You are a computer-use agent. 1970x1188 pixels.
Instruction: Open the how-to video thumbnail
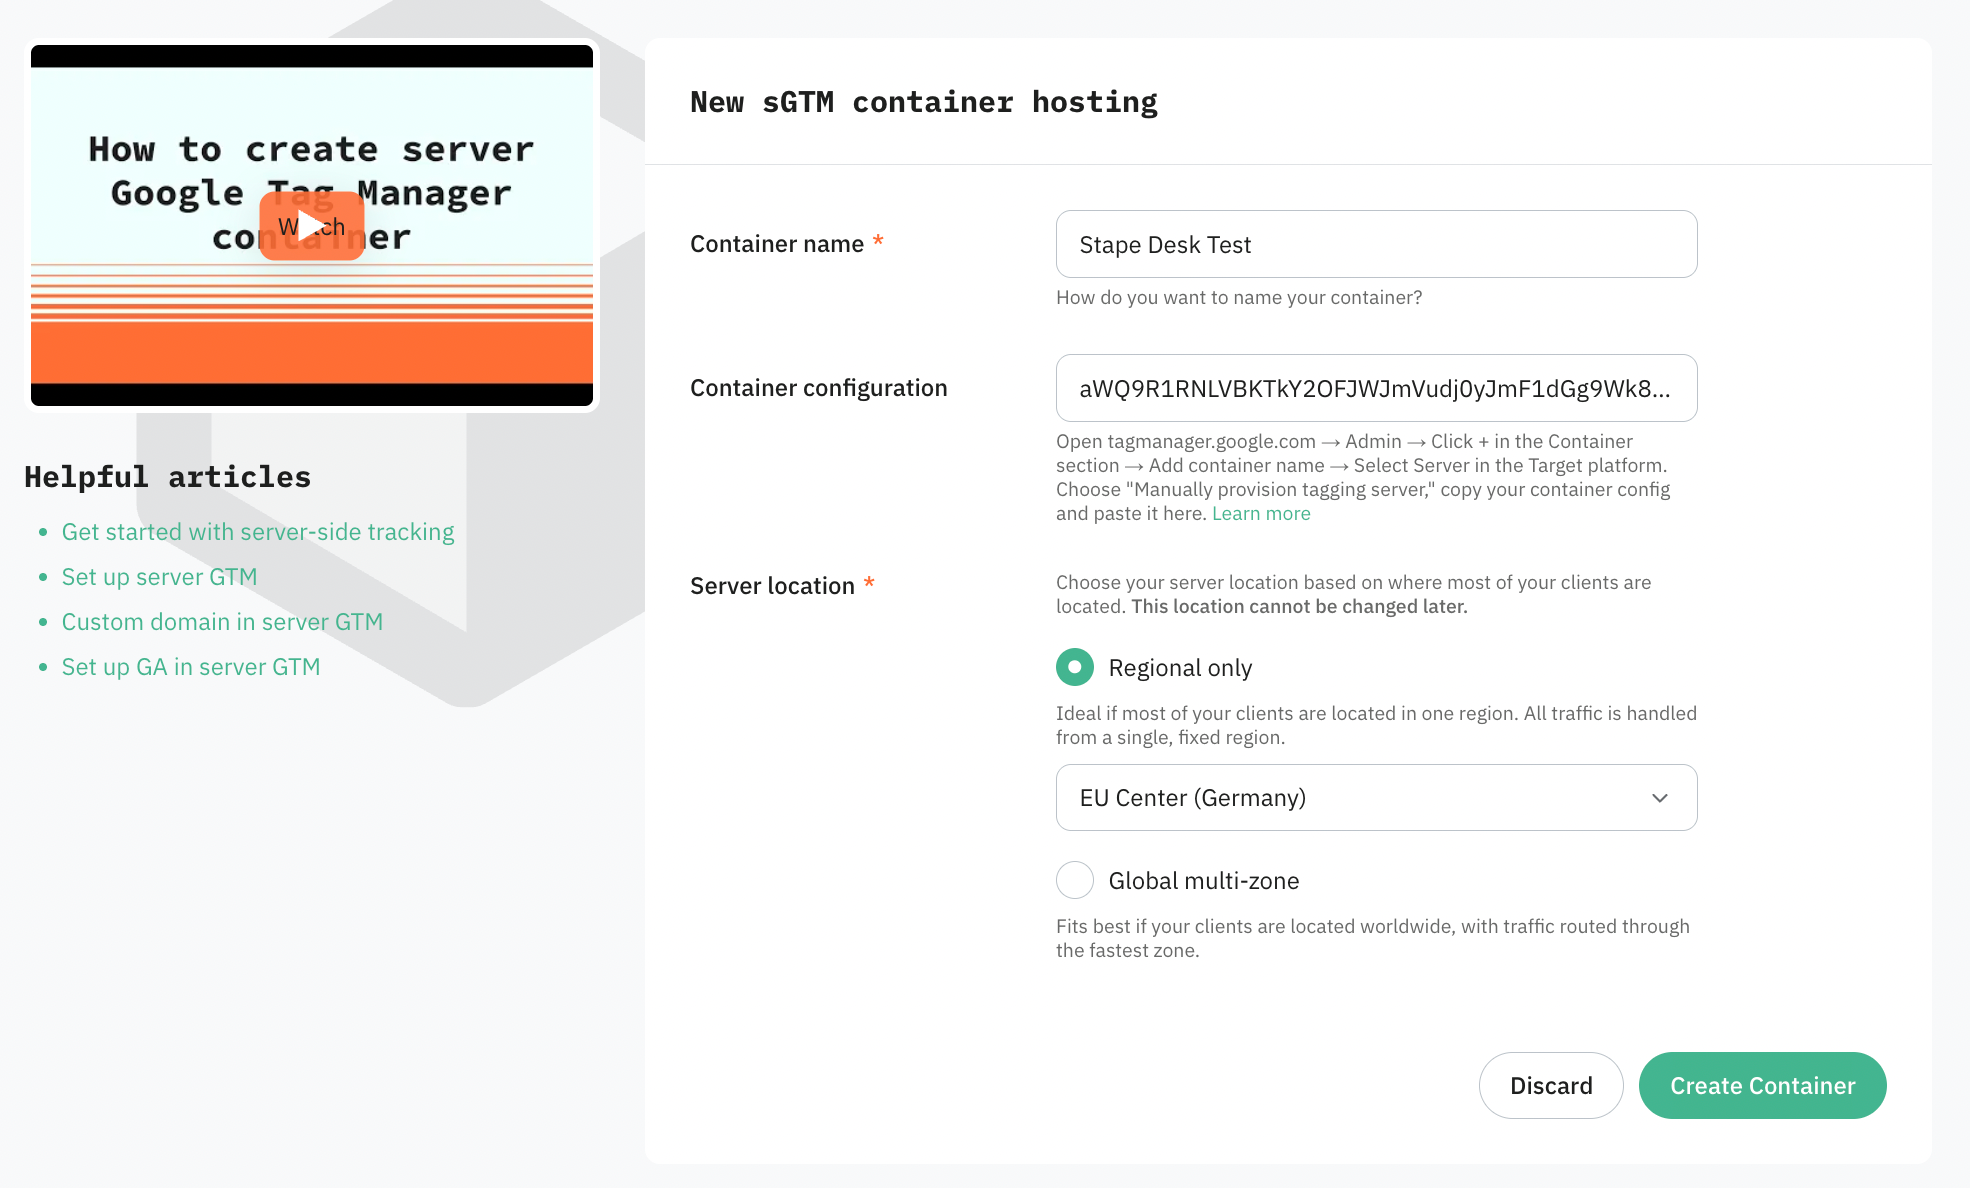pos(312,225)
